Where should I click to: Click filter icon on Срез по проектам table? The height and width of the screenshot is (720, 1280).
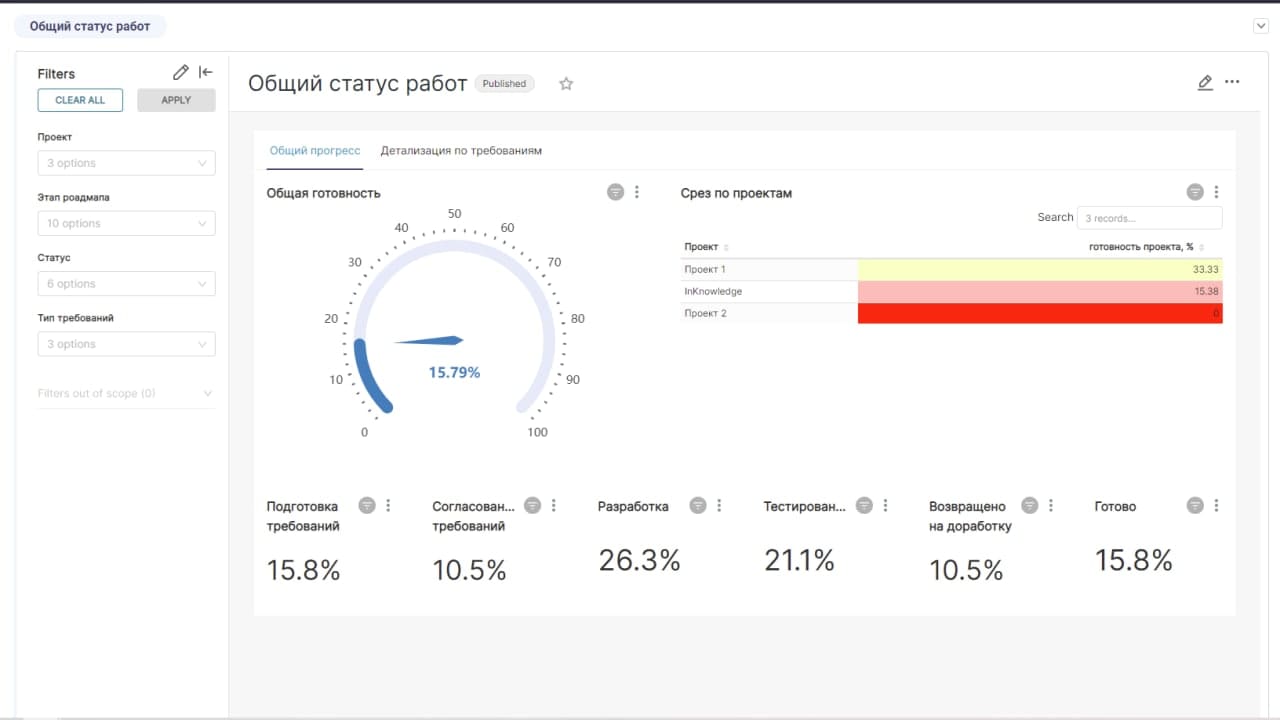(x=1195, y=192)
